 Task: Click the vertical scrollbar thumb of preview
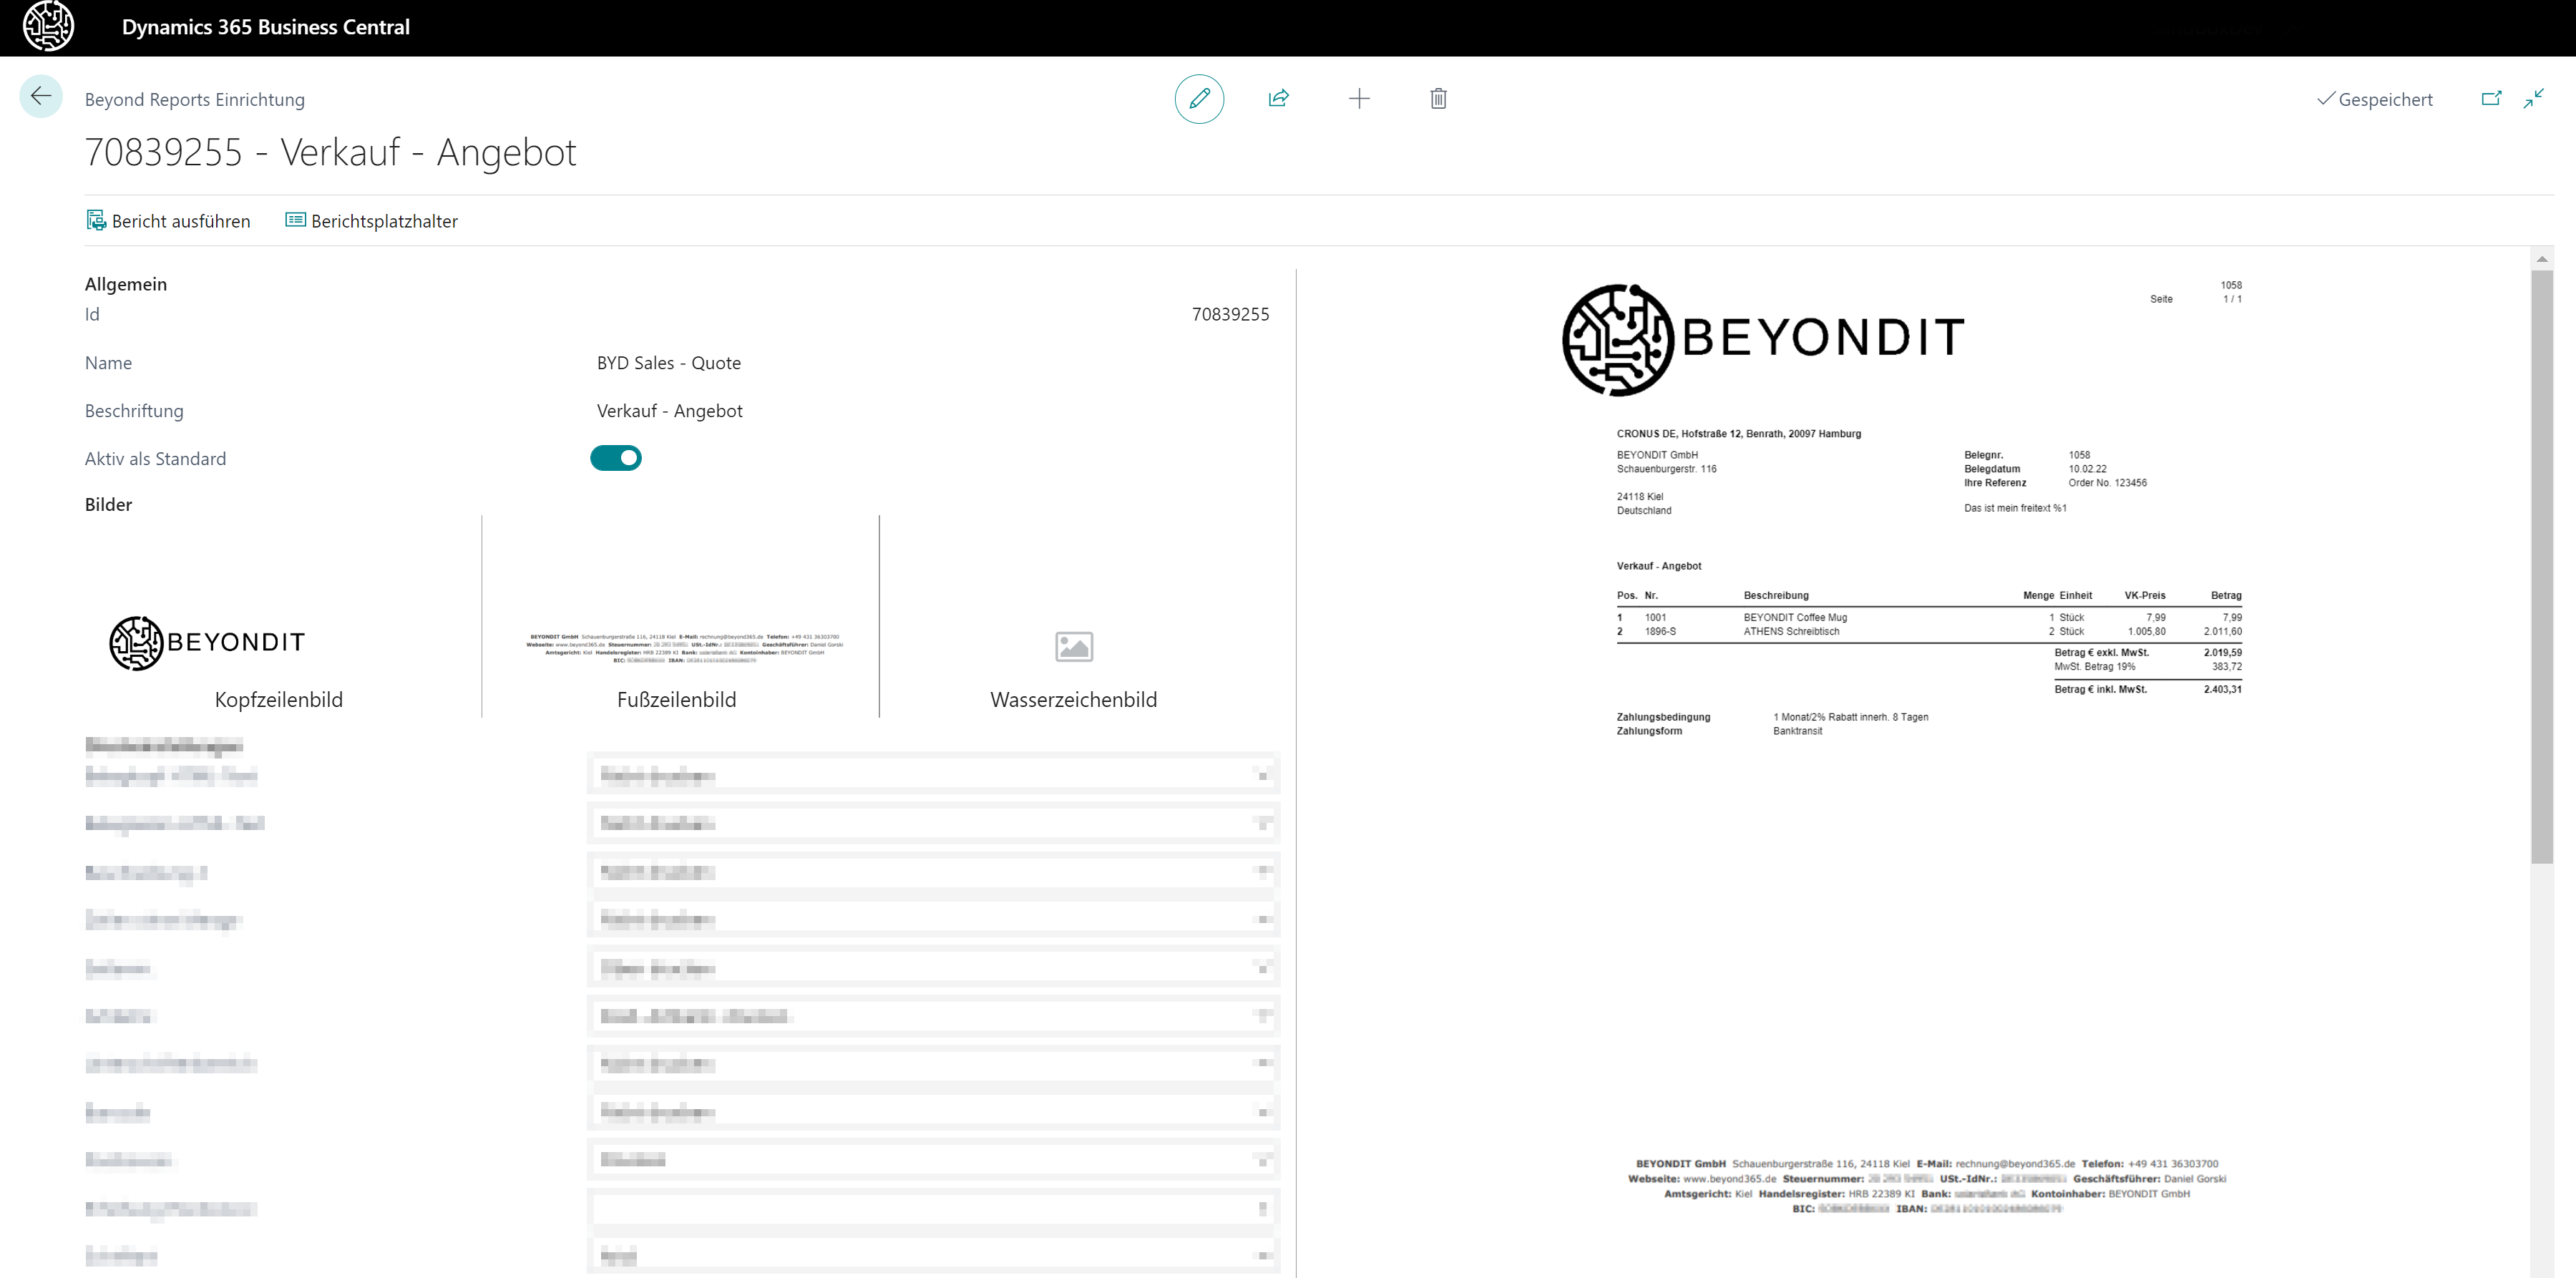pos(2542,566)
